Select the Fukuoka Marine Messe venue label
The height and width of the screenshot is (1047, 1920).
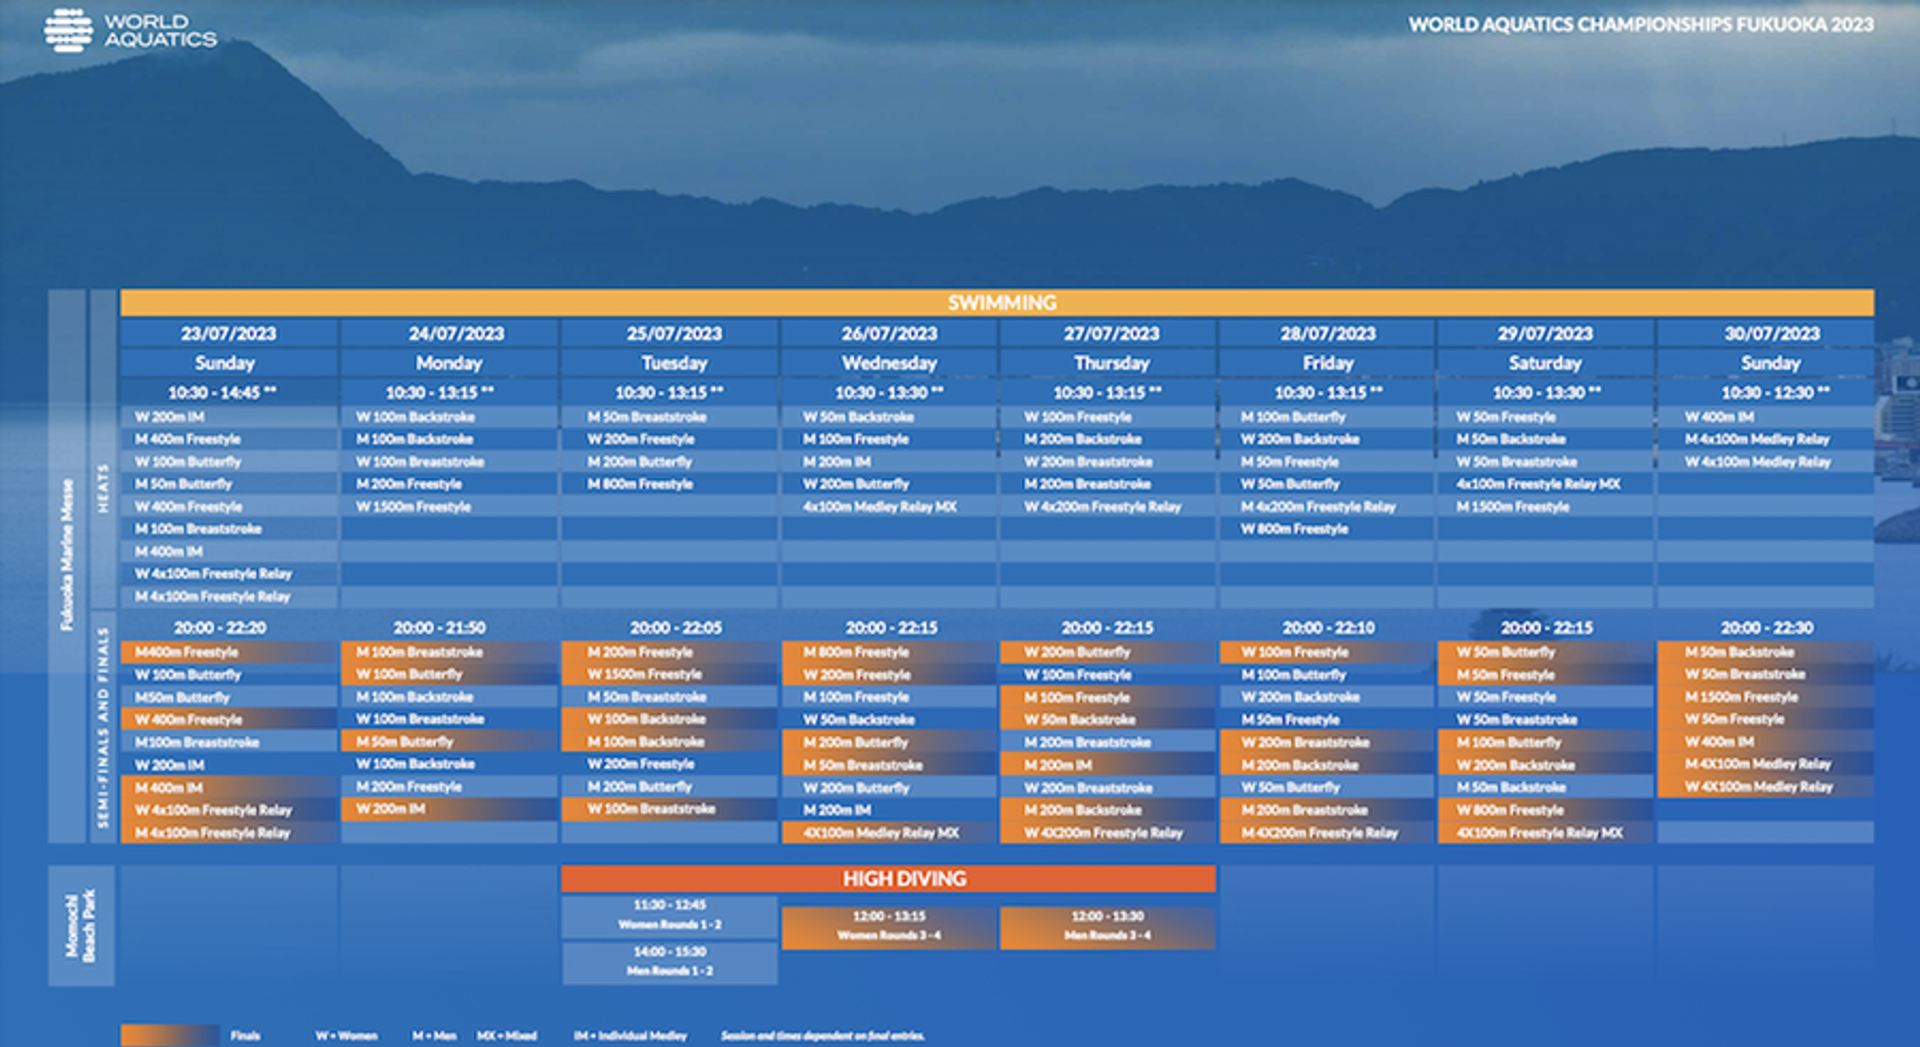67,555
